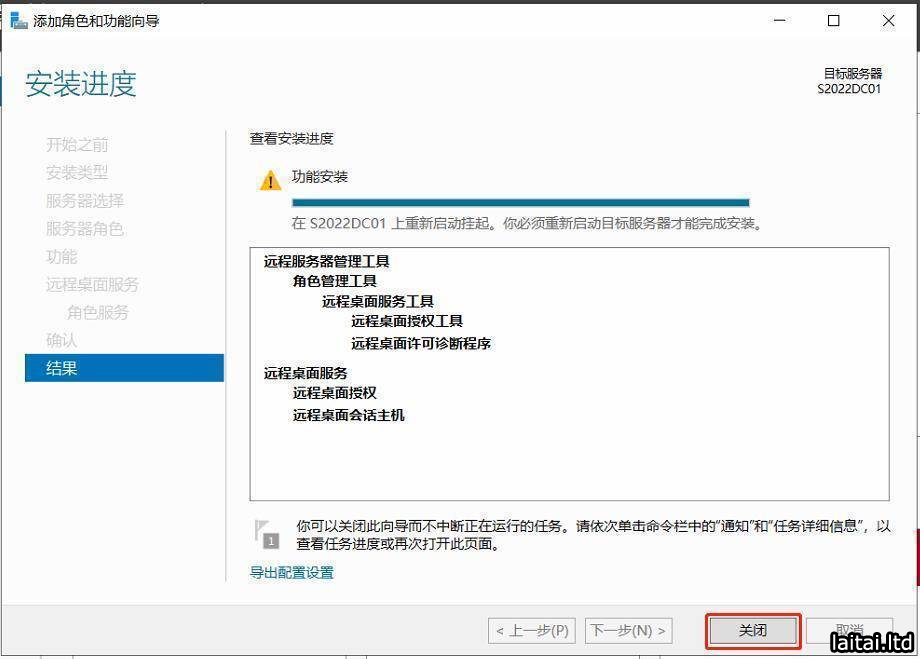The height and width of the screenshot is (659, 920).
Task: Select the 开始之前 step in sidebar
Action: point(77,145)
